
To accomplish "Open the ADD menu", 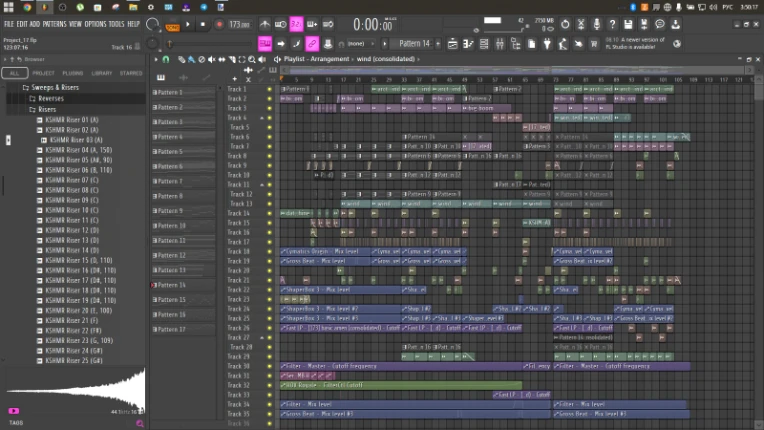I will [x=35, y=24].
